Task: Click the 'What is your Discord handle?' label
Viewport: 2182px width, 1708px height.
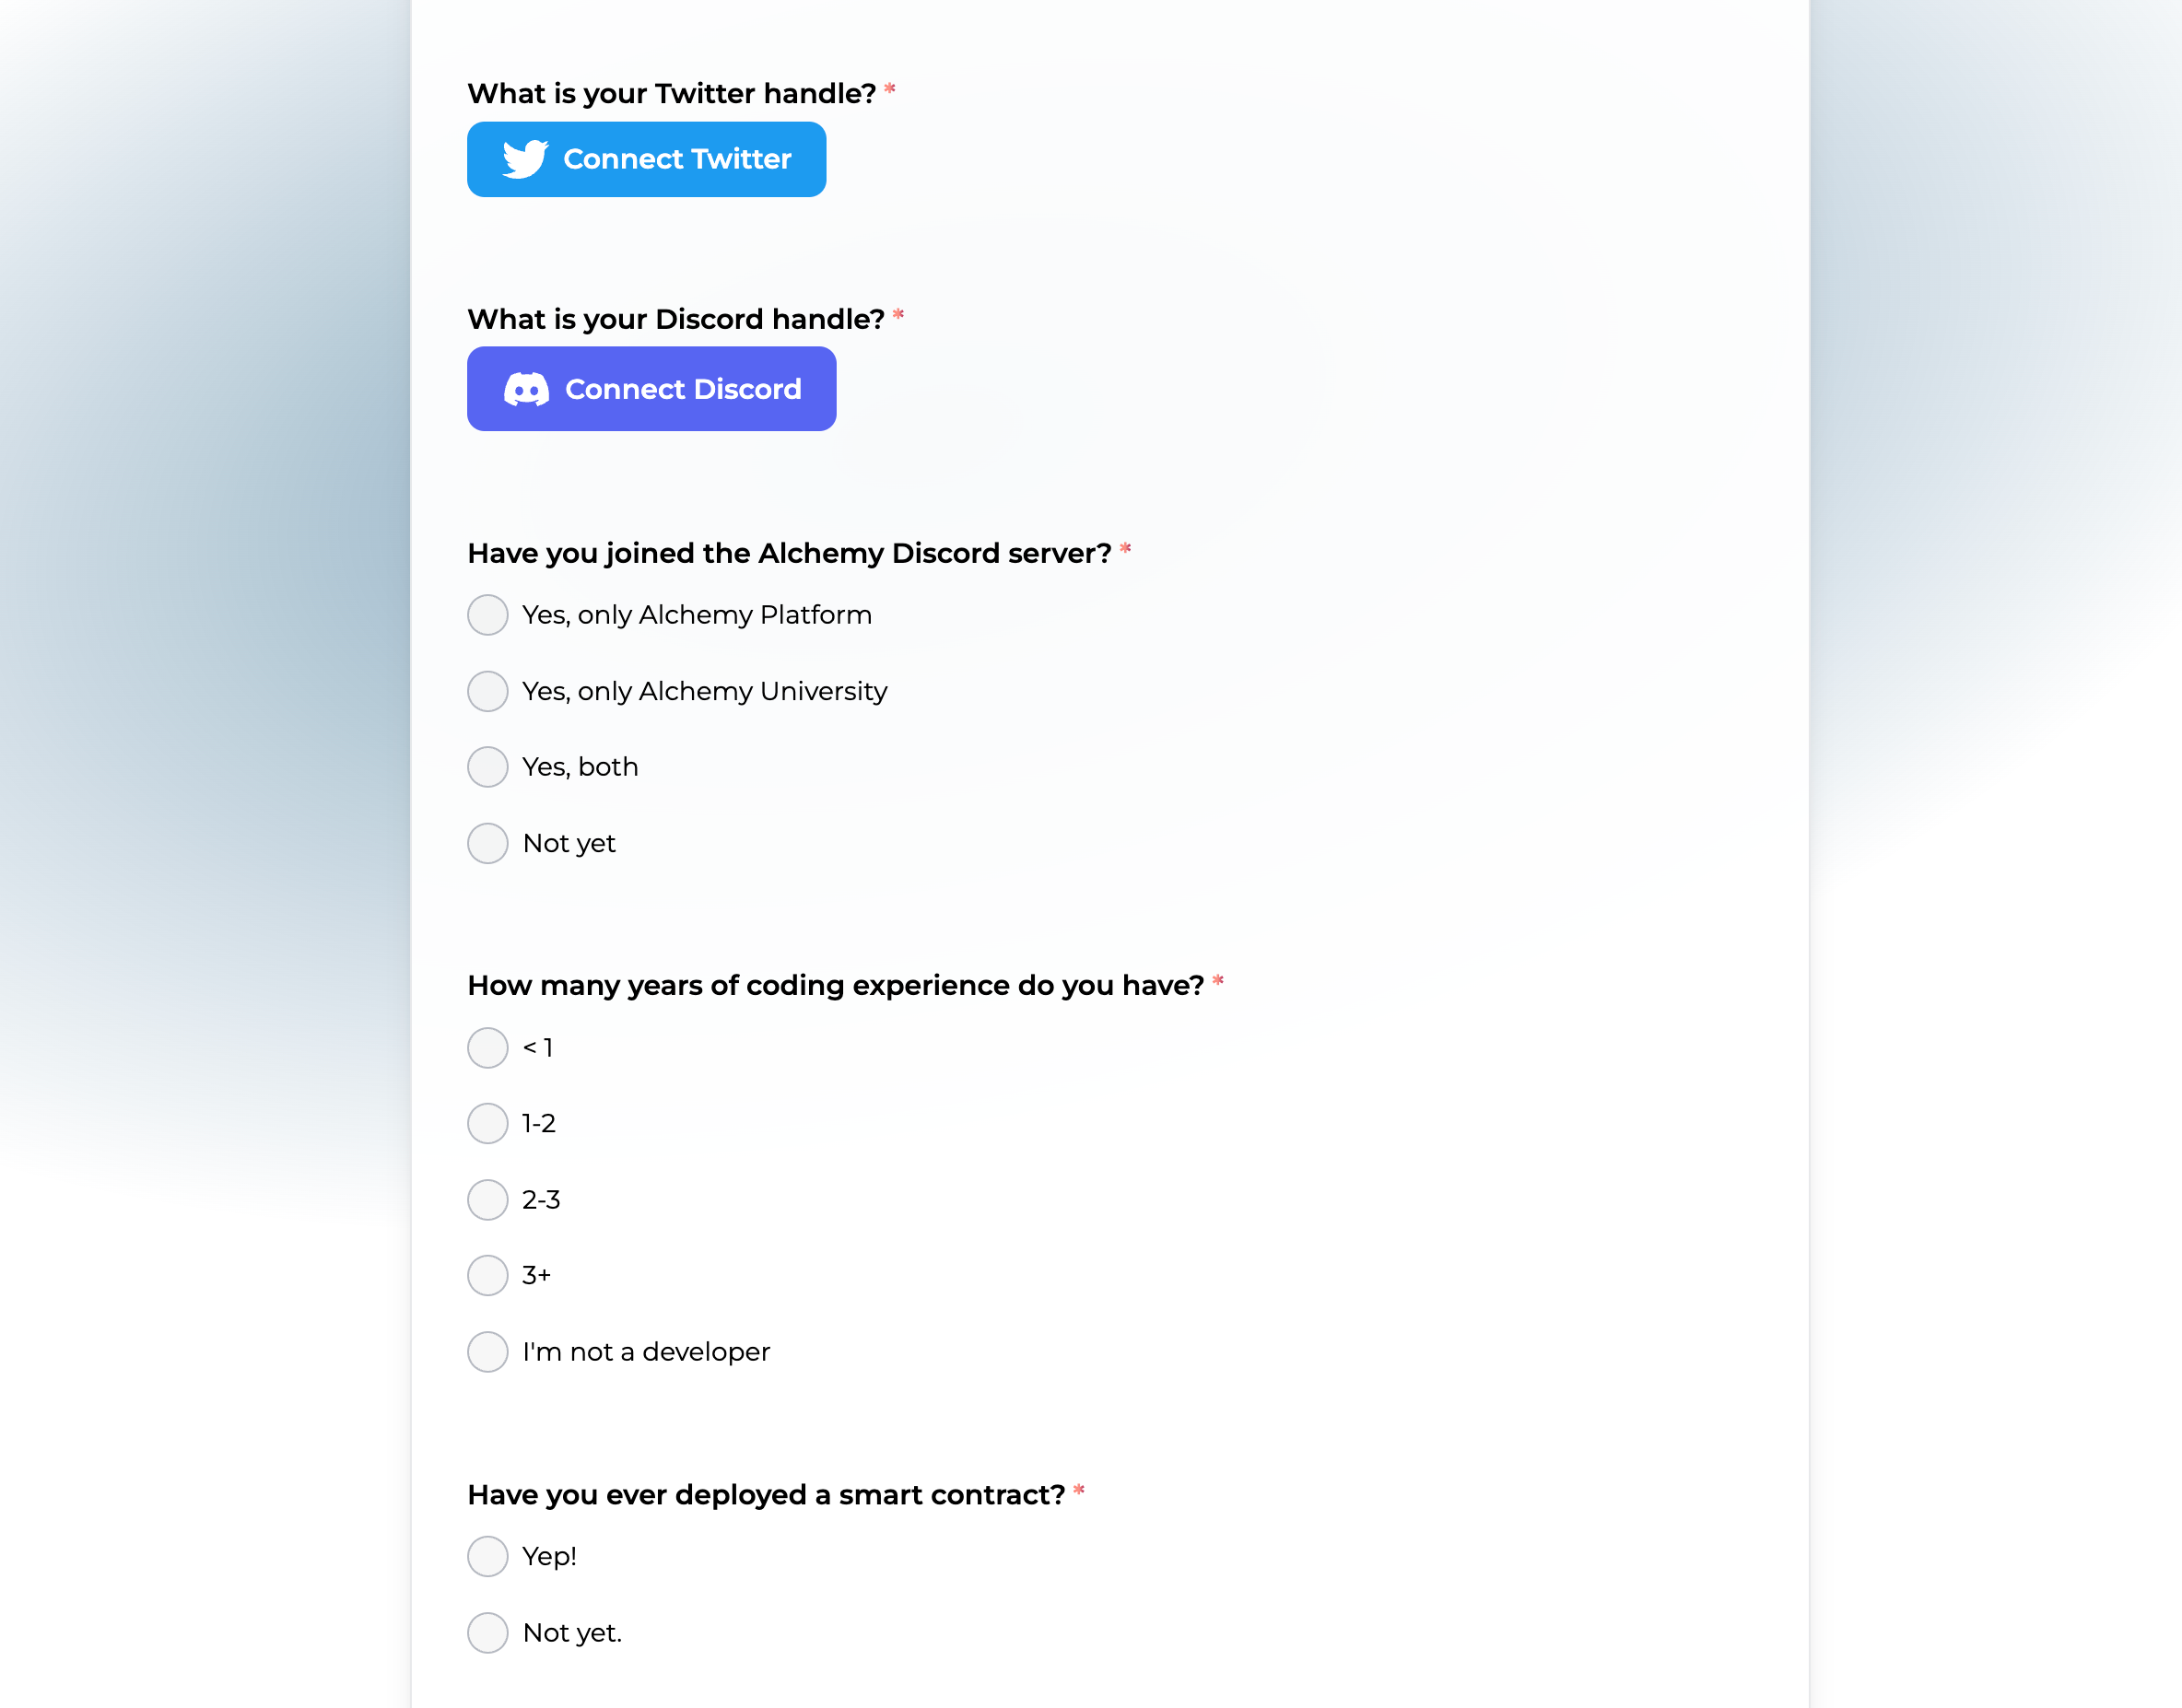Action: tap(675, 319)
